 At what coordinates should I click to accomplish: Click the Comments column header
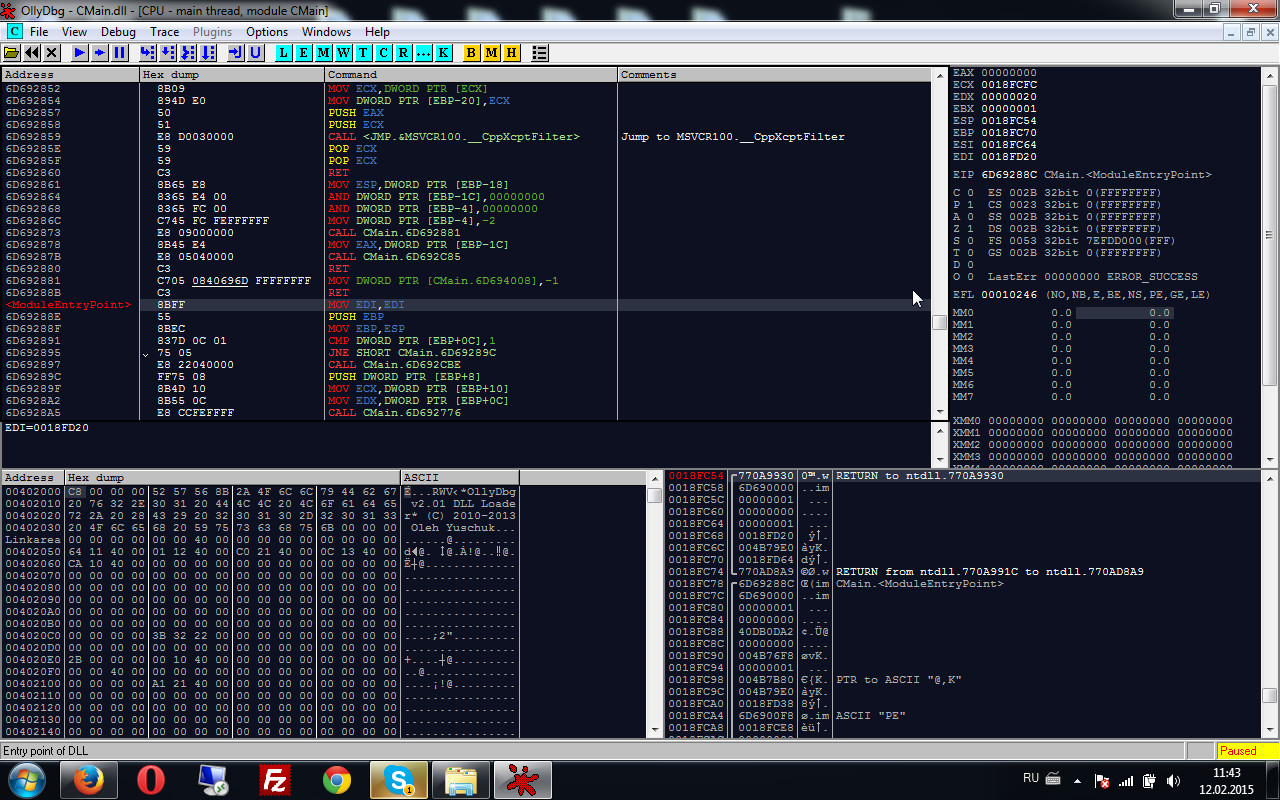tap(774, 75)
